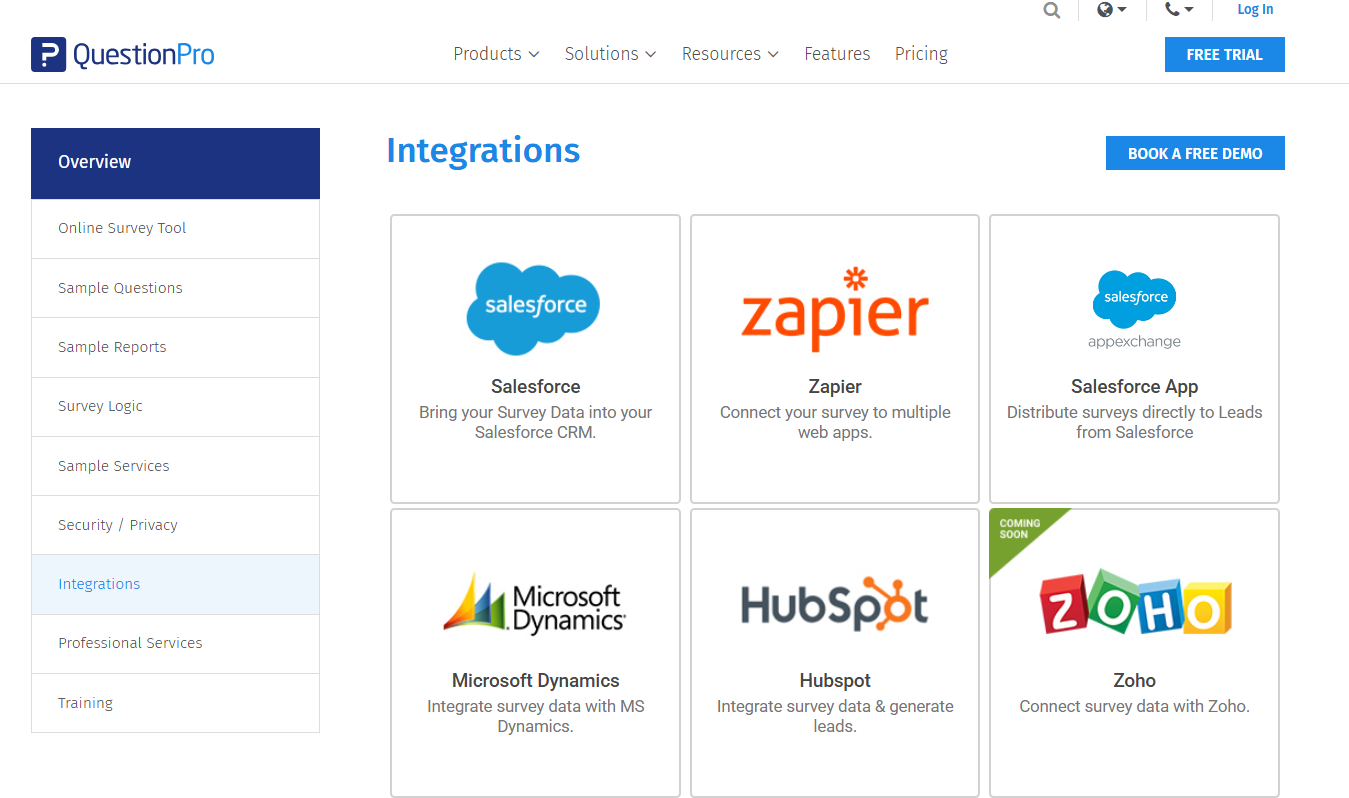Click the Zoho card title

click(1134, 680)
